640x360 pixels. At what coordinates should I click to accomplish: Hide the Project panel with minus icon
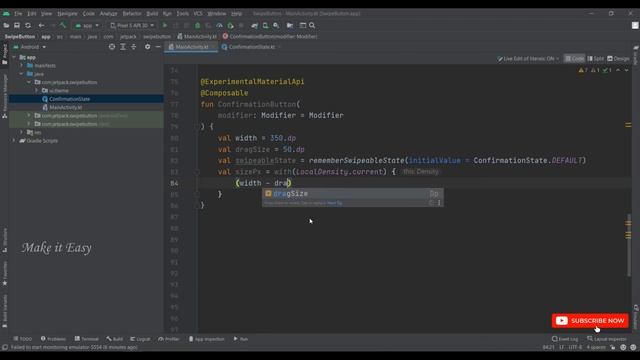(x=158, y=47)
